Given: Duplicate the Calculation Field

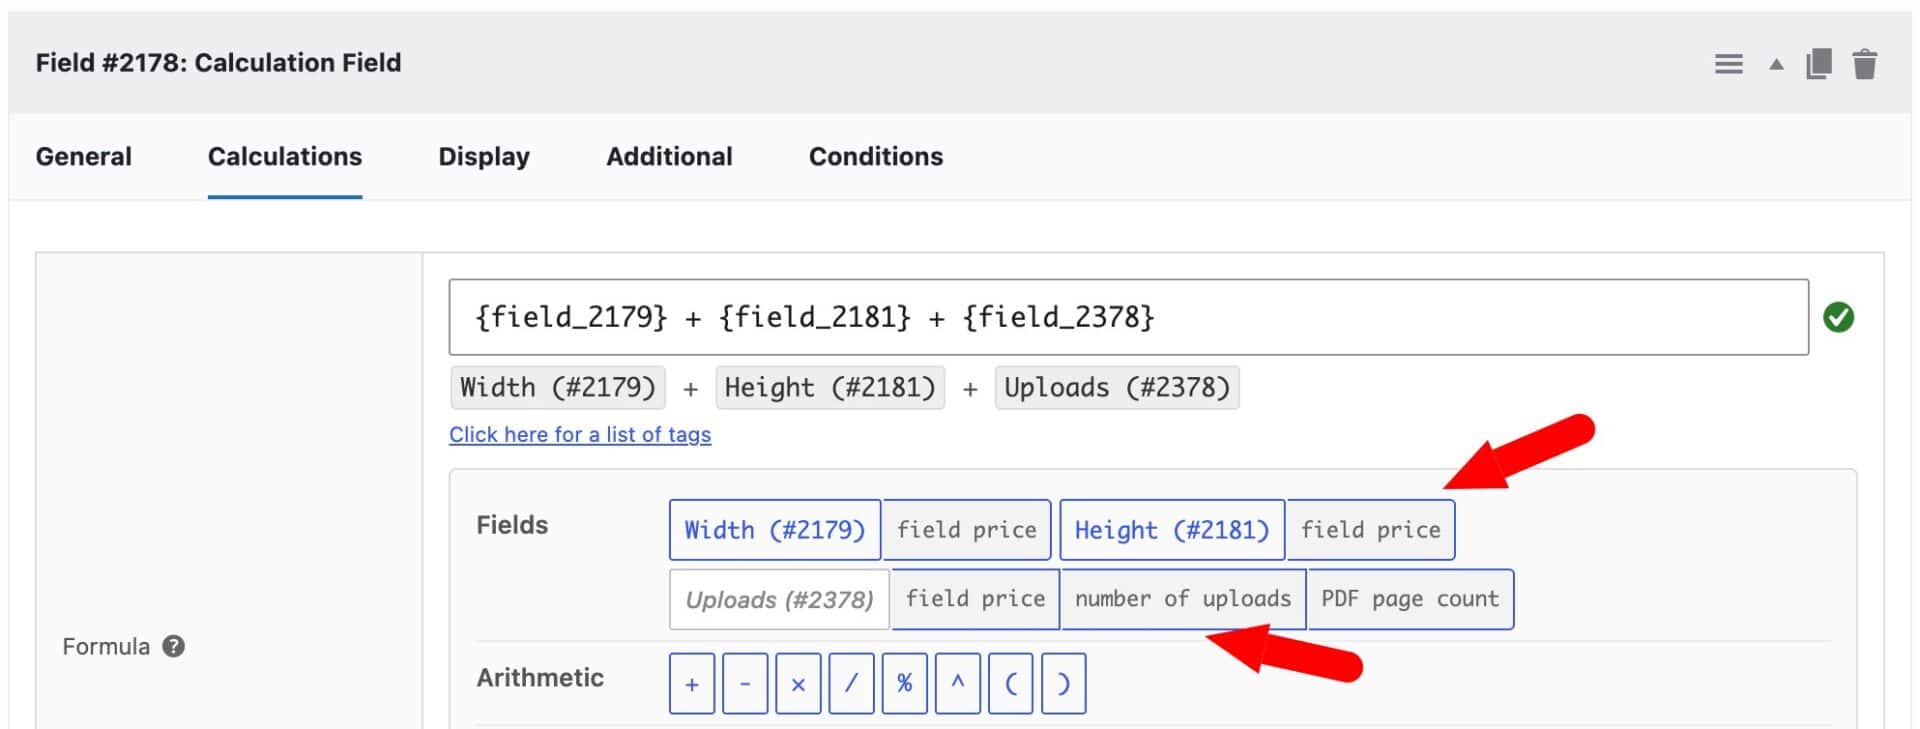Looking at the screenshot, I should click(1819, 64).
